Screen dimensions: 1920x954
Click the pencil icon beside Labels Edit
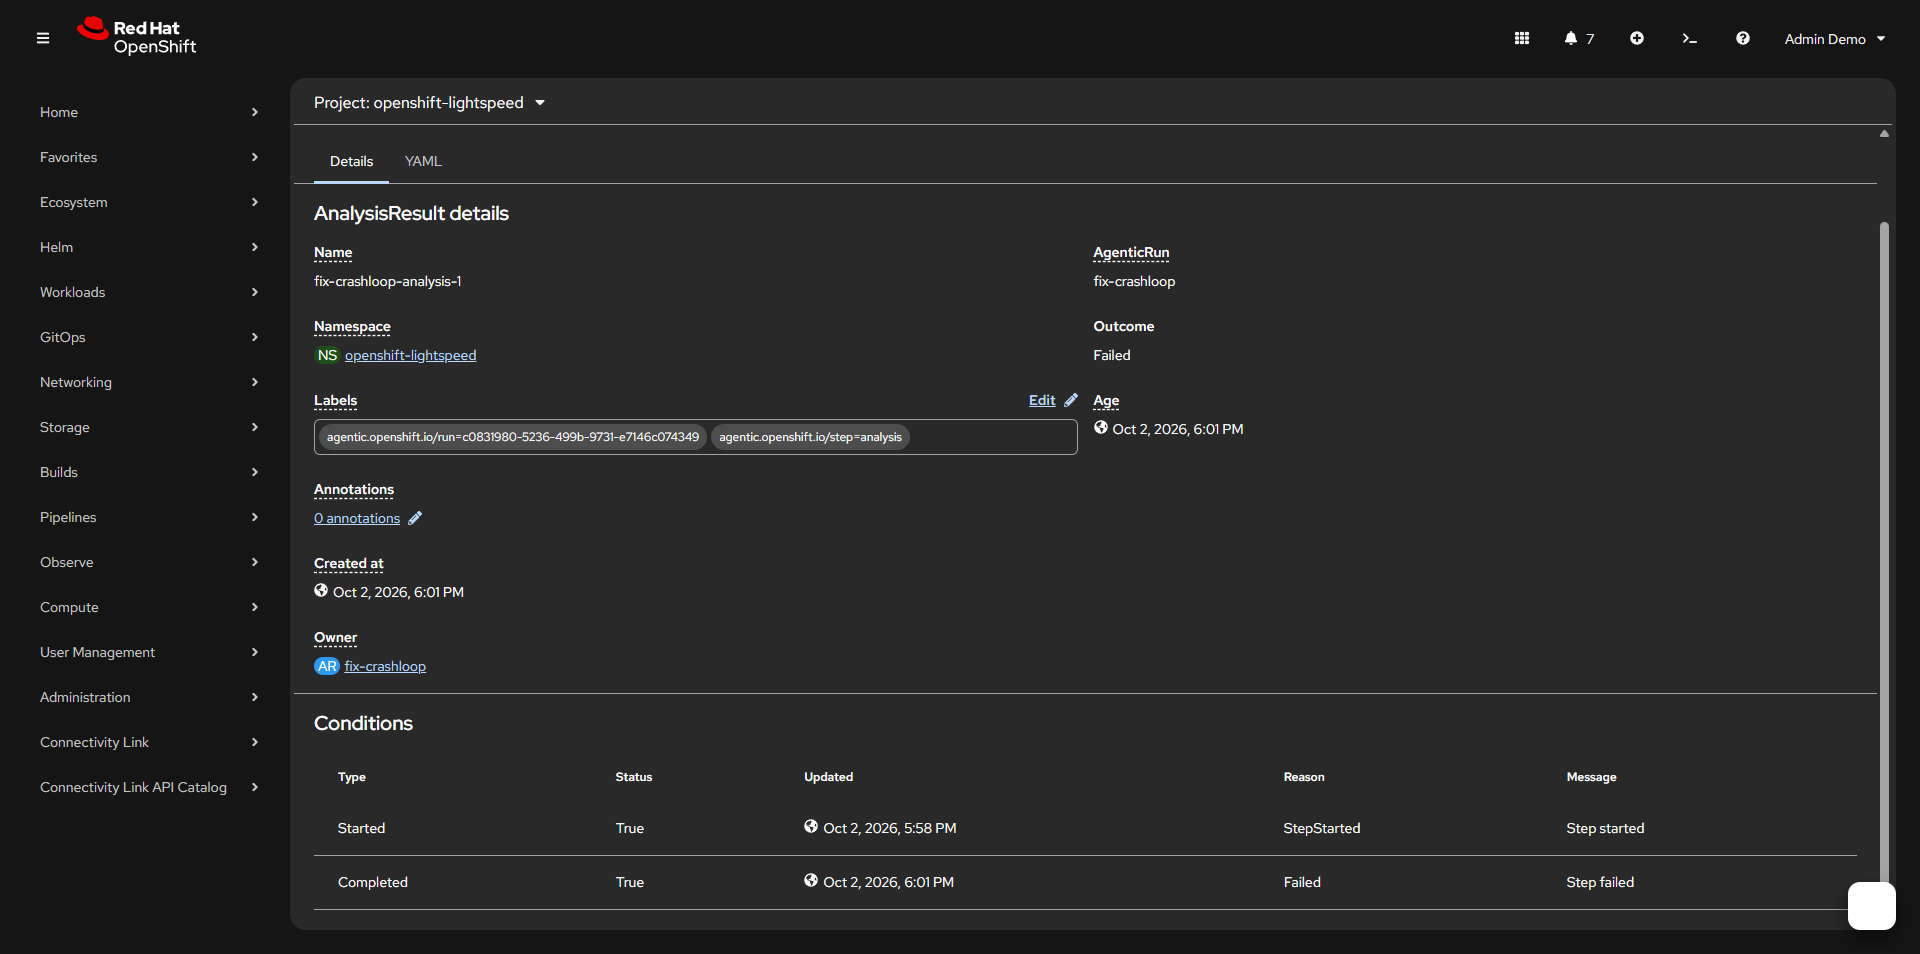tap(1071, 400)
